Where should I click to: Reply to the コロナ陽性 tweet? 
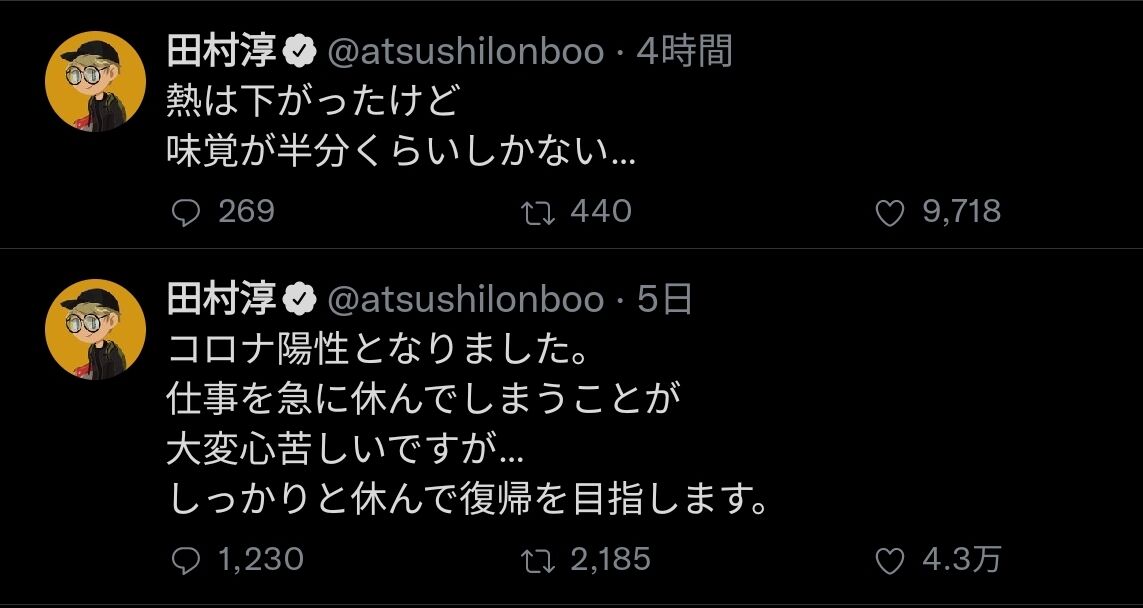(185, 560)
